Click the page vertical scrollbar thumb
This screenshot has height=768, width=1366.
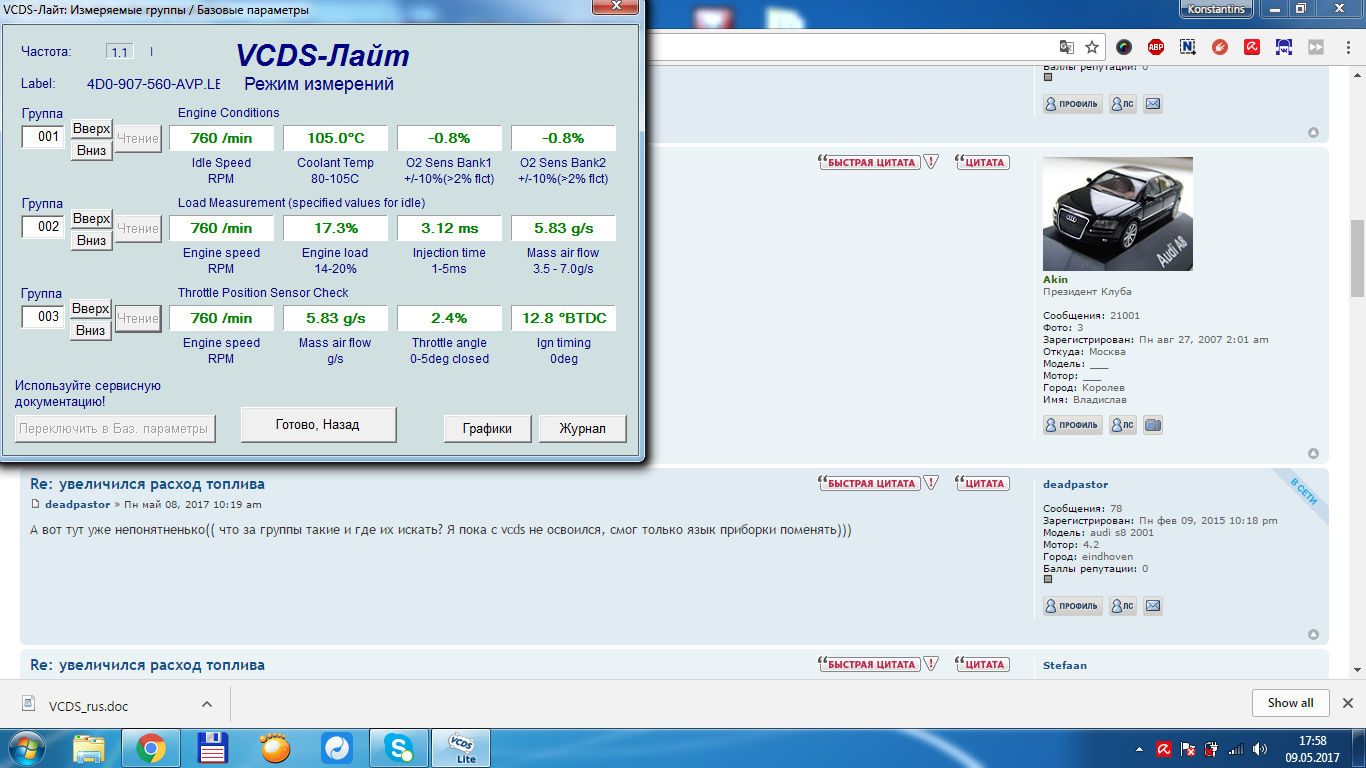coord(1358,258)
